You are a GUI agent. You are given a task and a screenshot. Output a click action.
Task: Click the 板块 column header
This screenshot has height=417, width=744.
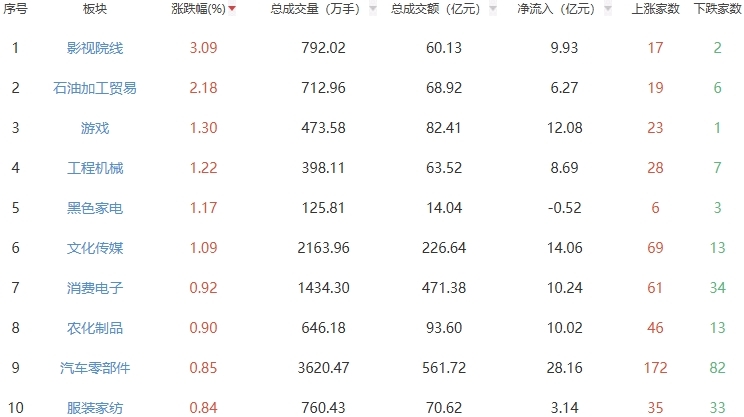coord(95,9)
